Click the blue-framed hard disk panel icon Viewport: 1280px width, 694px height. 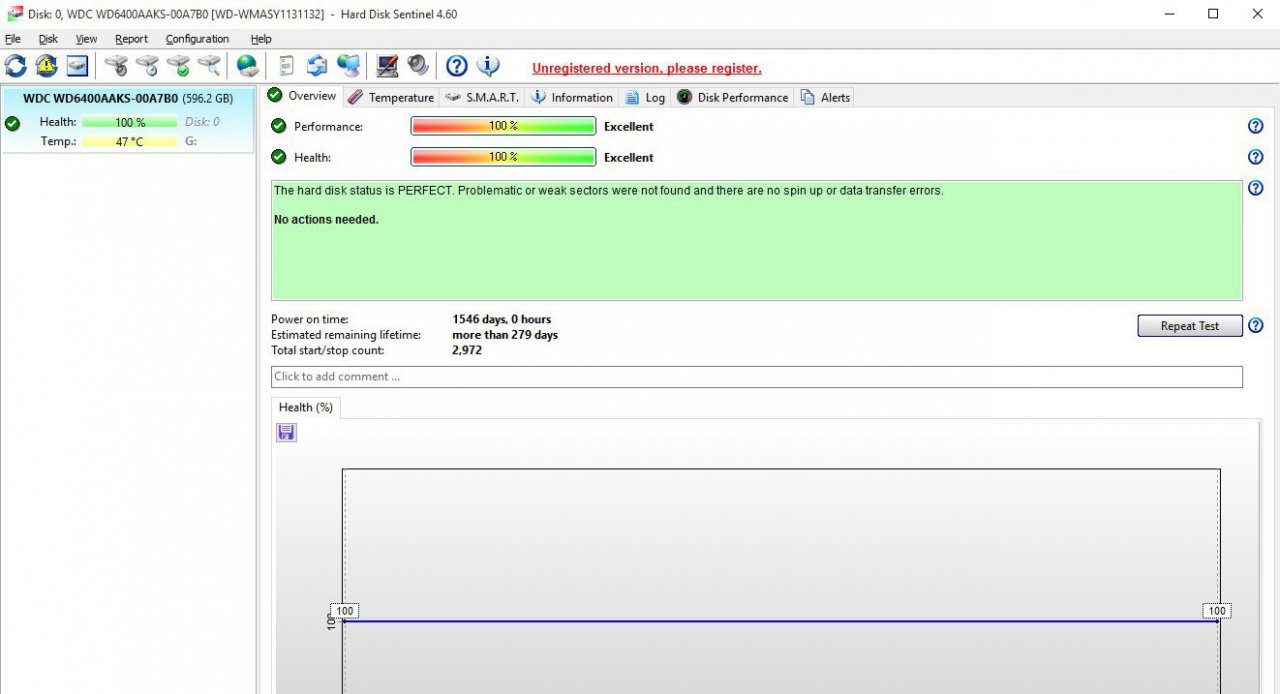[x=77, y=66]
